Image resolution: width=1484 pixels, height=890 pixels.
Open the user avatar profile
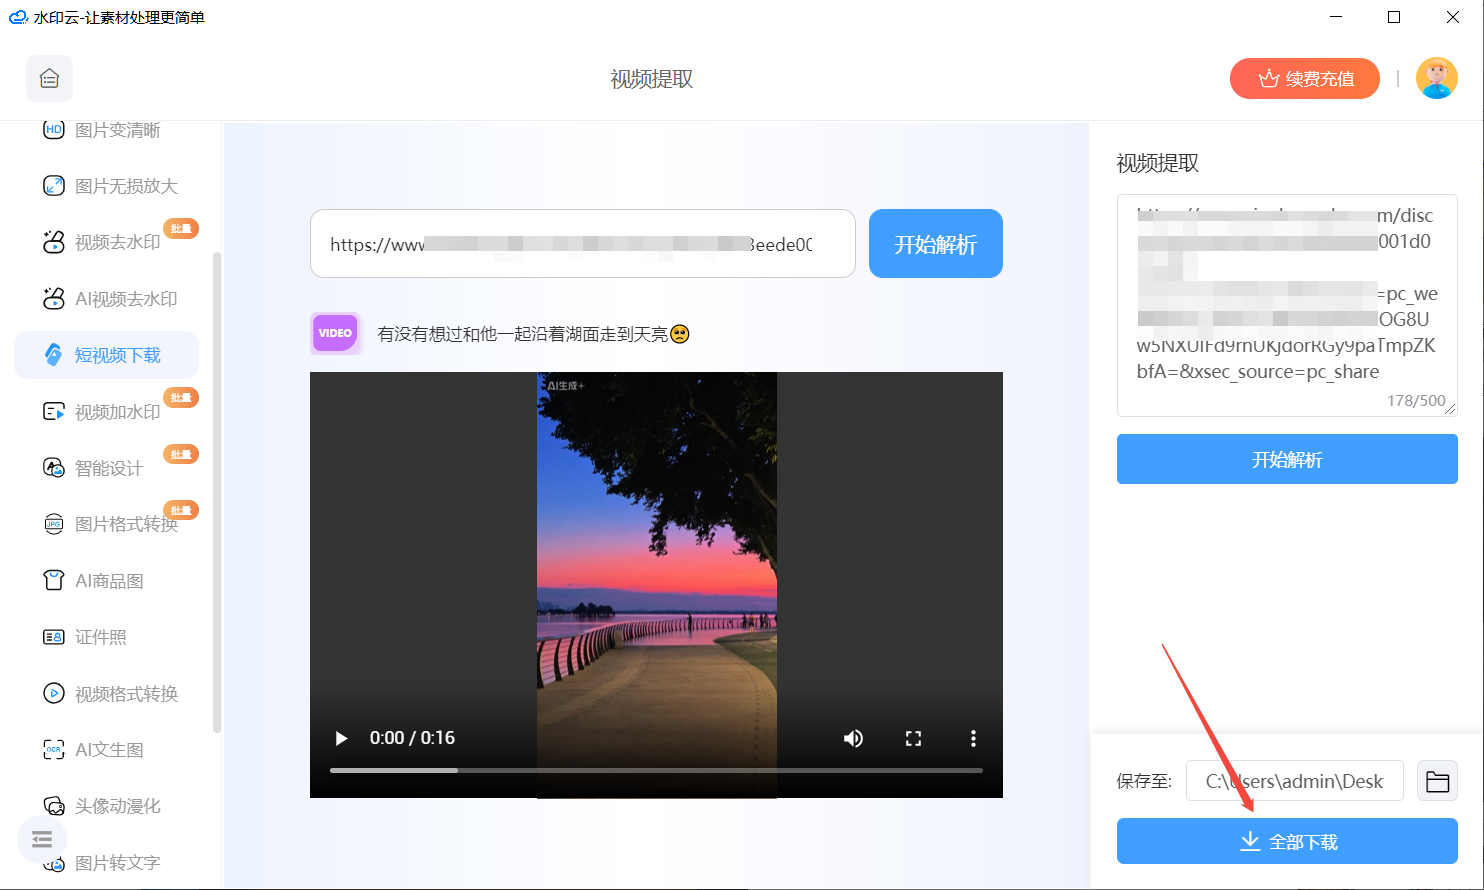(1437, 78)
